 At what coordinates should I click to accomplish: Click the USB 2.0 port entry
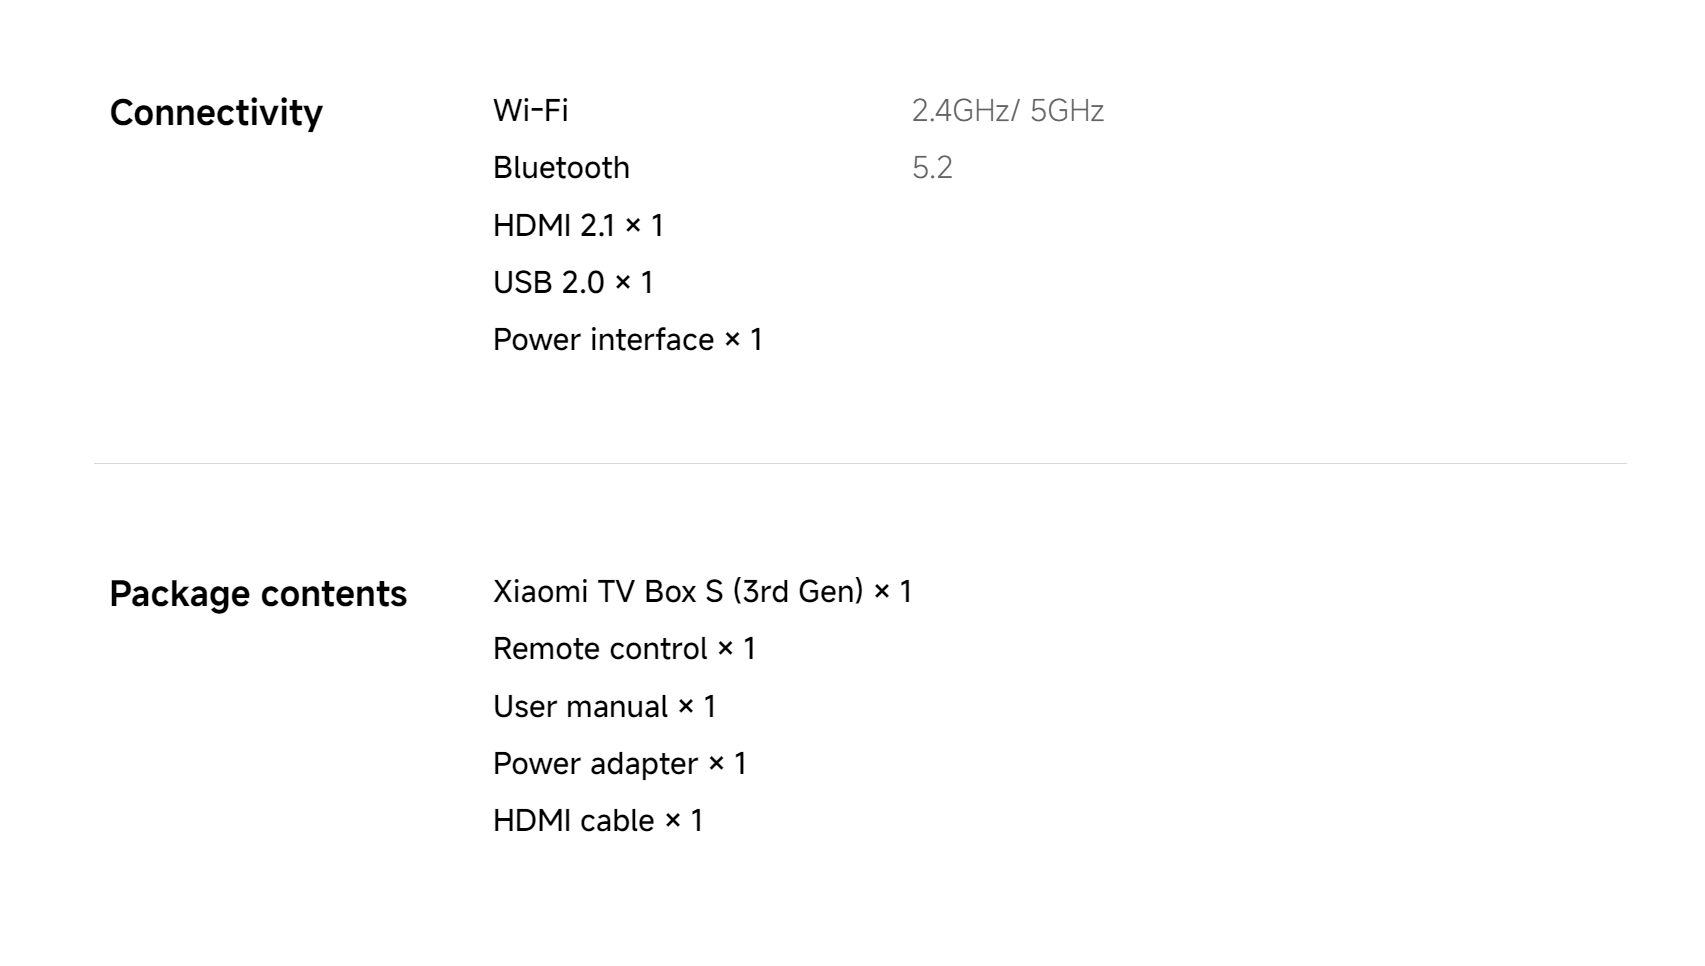[x=573, y=282]
